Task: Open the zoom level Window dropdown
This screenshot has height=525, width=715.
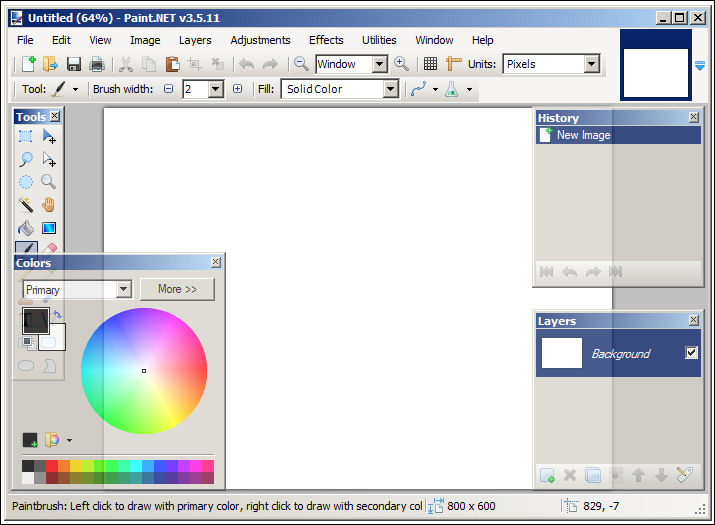Action: (x=379, y=64)
